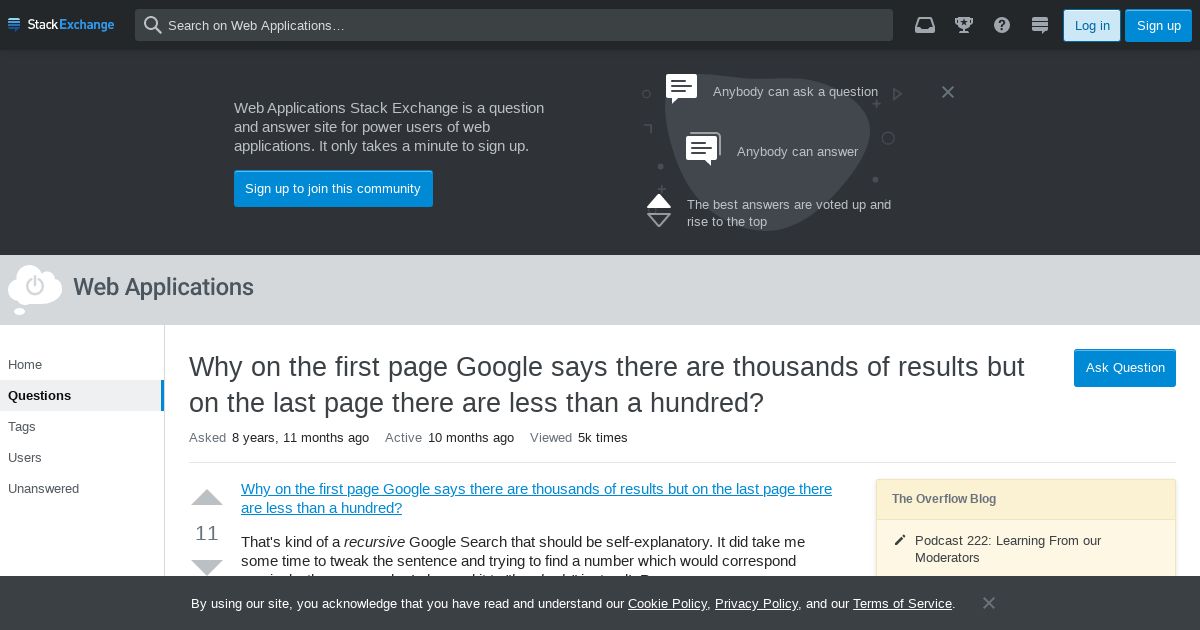Open the achievements trophy icon
Screen dimensions: 1200x630
click(x=964, y=25)
